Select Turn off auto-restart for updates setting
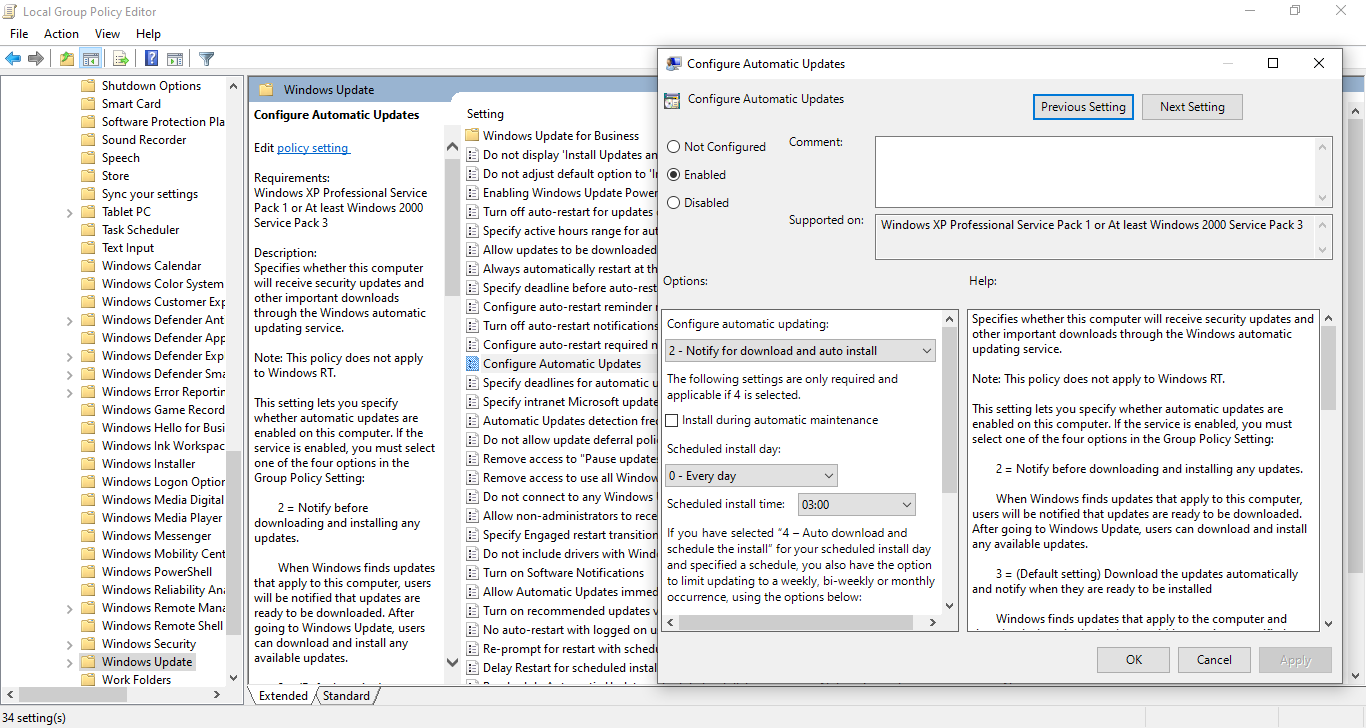 [568, 212]
